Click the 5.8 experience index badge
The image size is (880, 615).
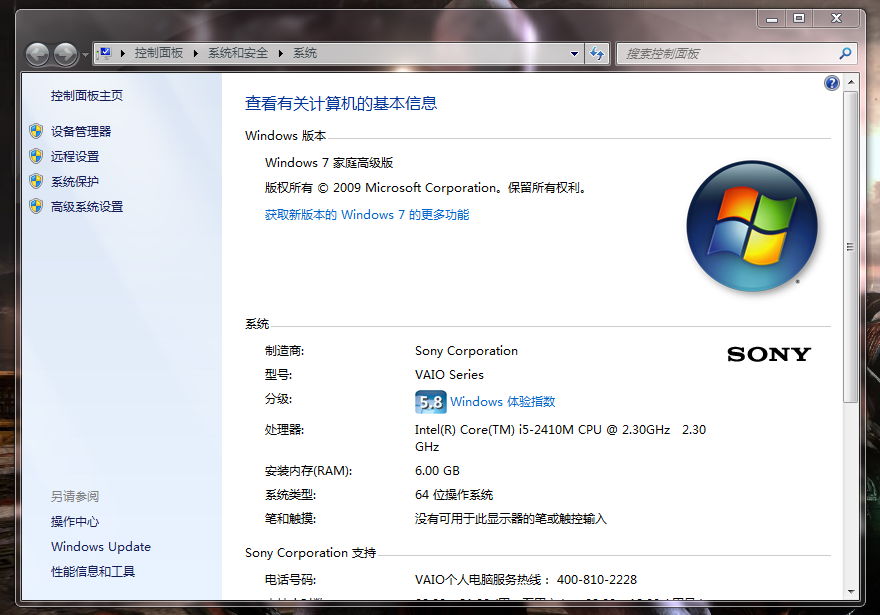click(430, 402)
